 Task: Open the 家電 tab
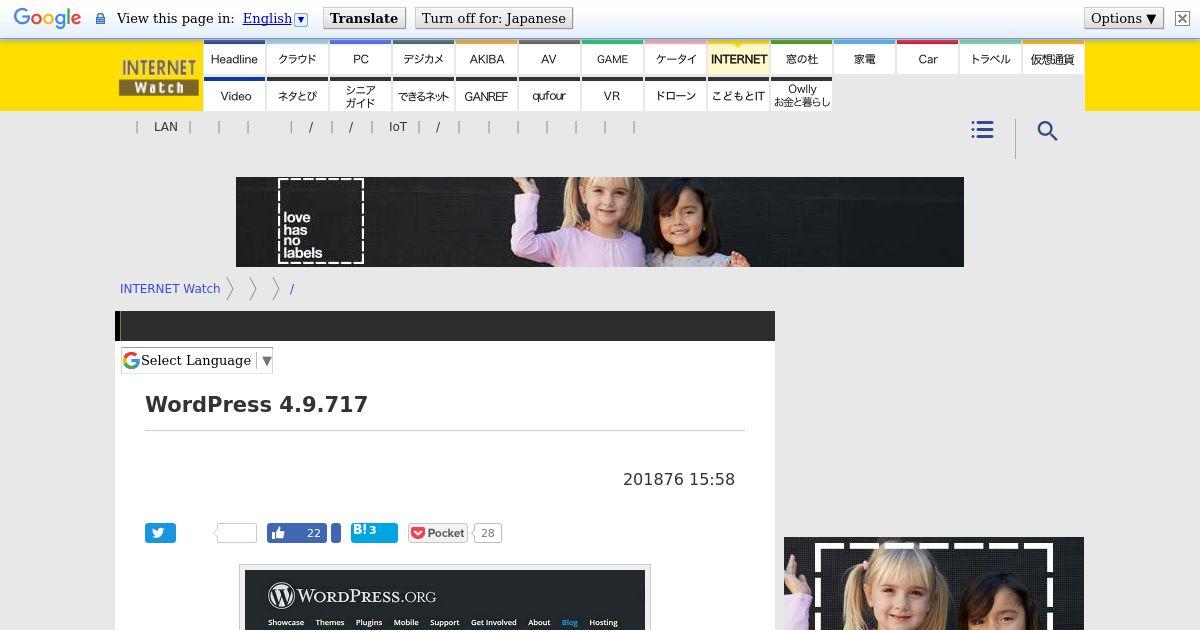click(x=864, y=58)
